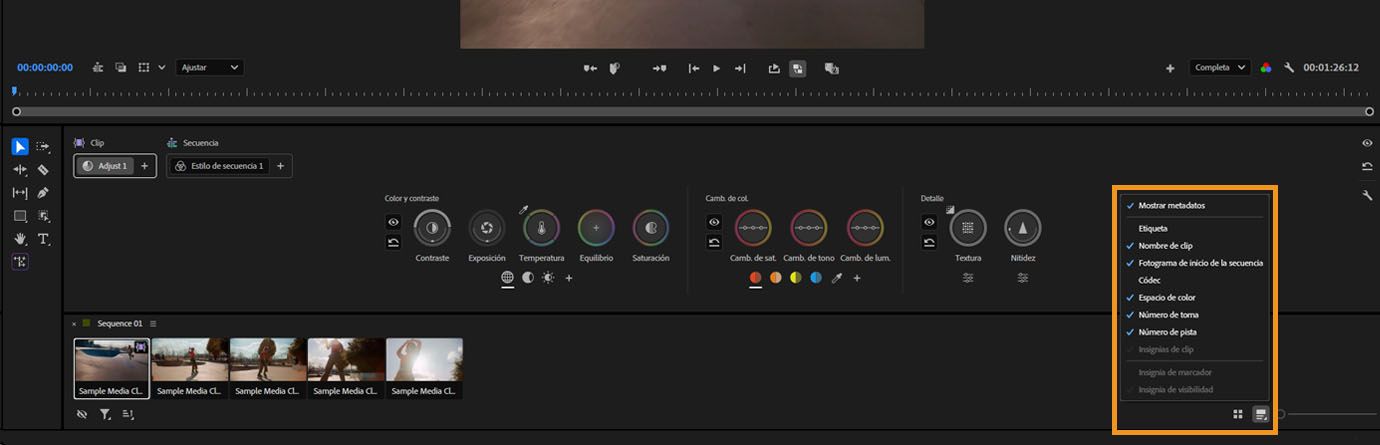Add style next to Estilo de secuencia 1

point(280,166)
